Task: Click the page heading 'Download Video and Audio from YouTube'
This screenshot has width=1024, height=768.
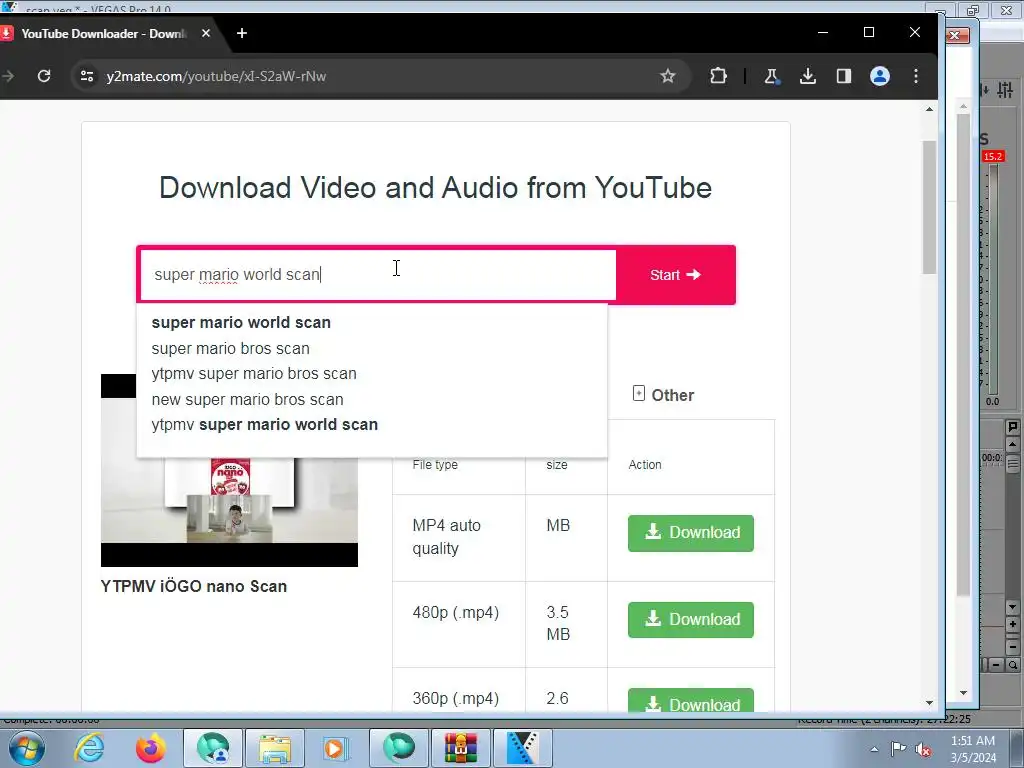Action: pos(436,188)
